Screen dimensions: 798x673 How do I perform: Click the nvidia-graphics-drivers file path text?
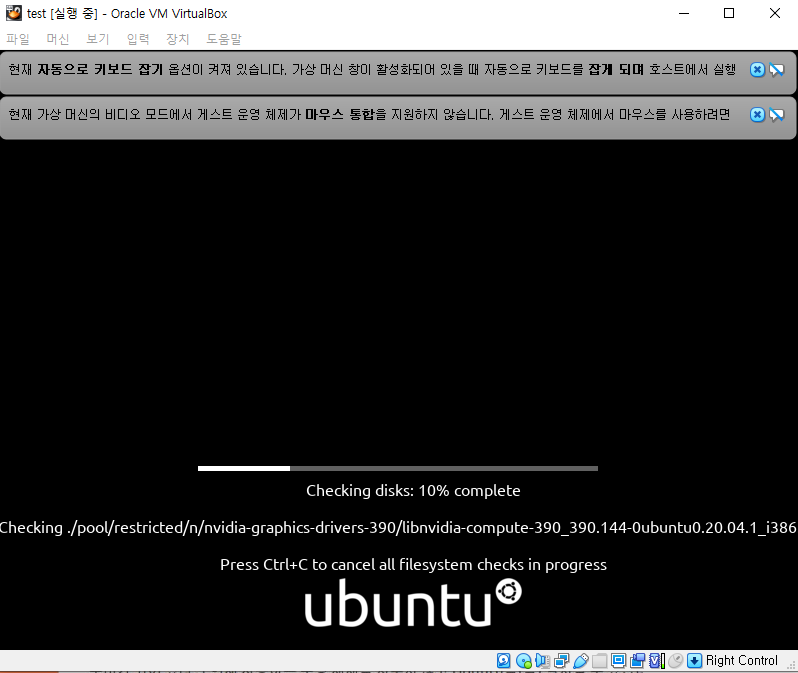[x=398, y=528]
